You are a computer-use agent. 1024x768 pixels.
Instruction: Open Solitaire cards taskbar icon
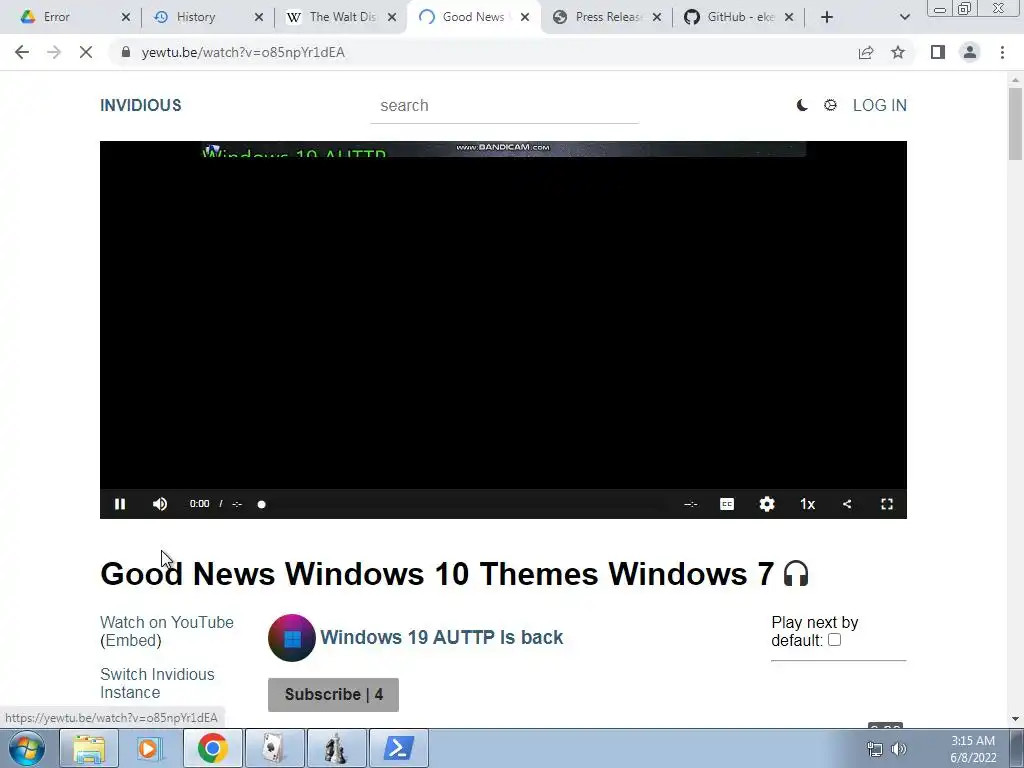pos(274,748)
